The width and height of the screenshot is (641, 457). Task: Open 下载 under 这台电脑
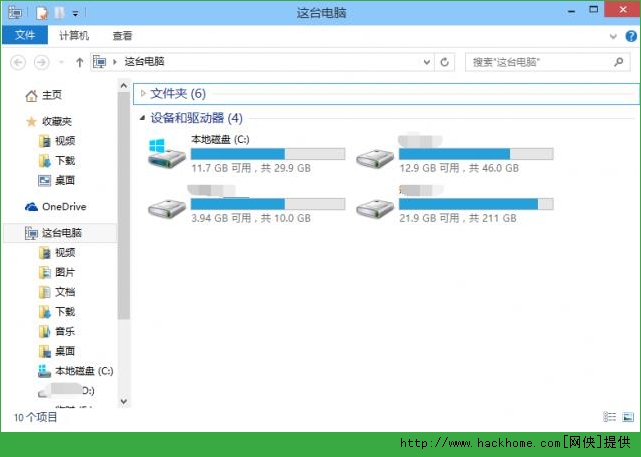(x=65, y=311)
